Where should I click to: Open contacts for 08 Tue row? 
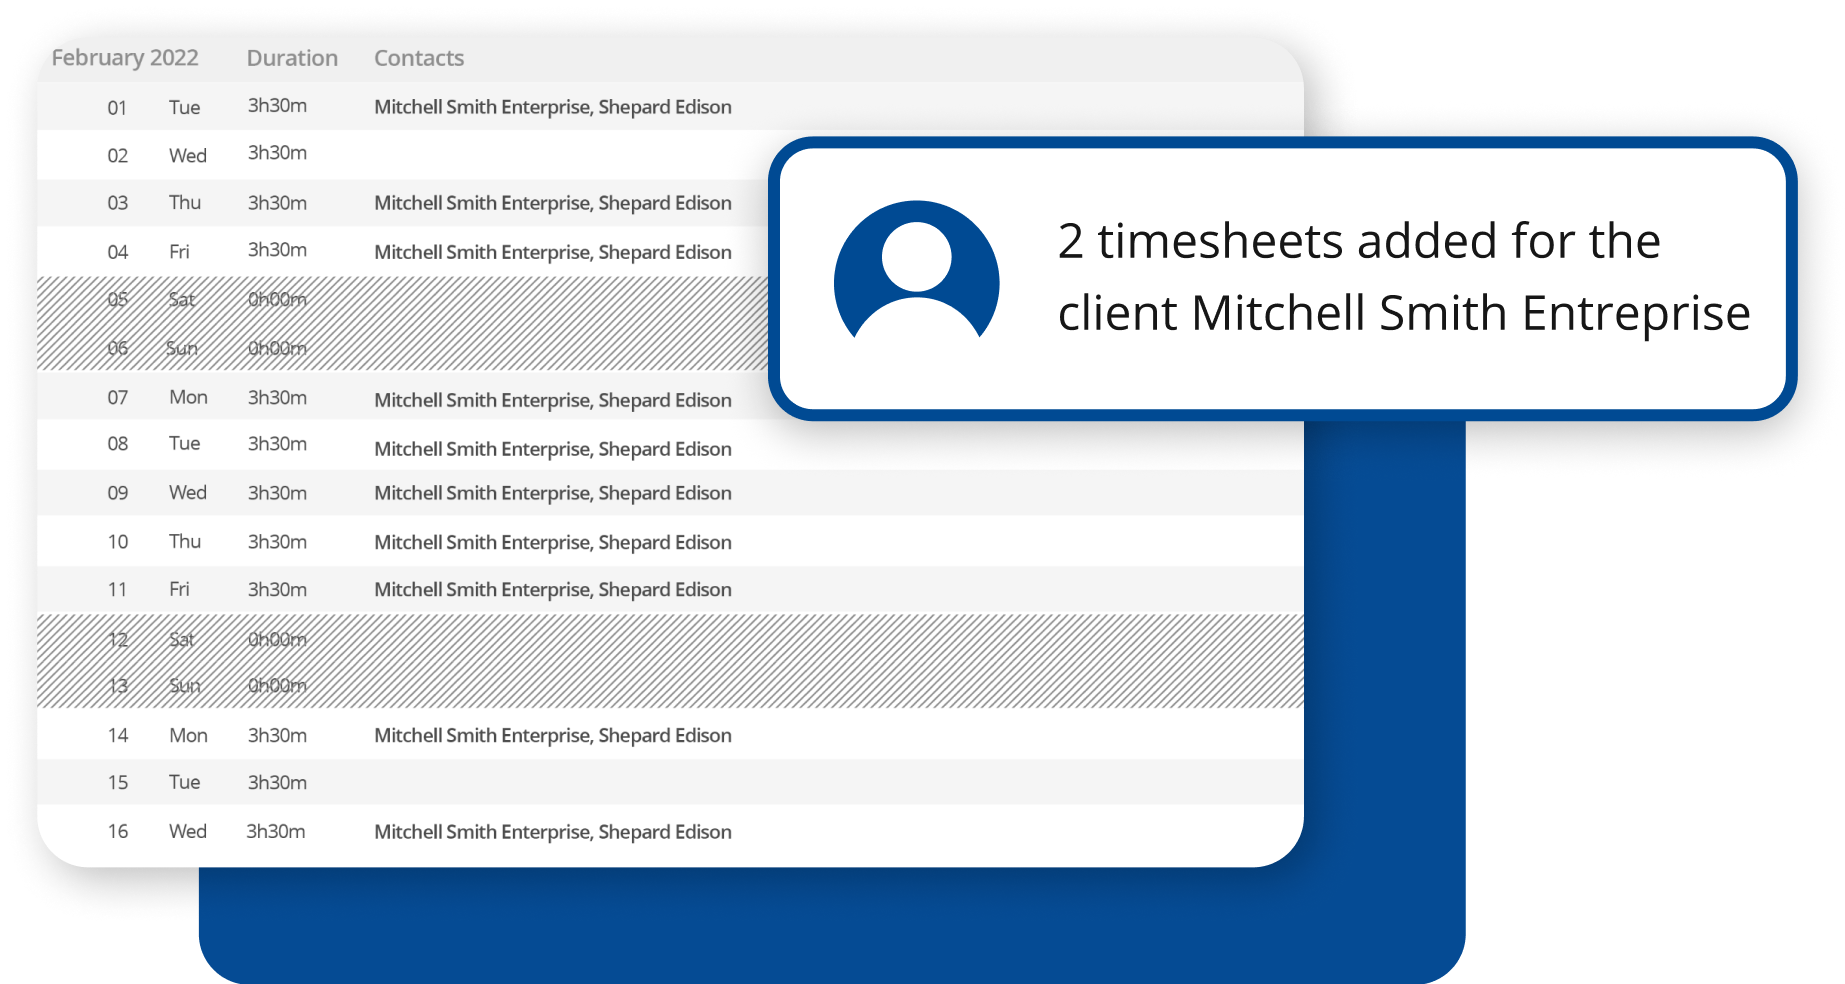(x=553, y=449)
